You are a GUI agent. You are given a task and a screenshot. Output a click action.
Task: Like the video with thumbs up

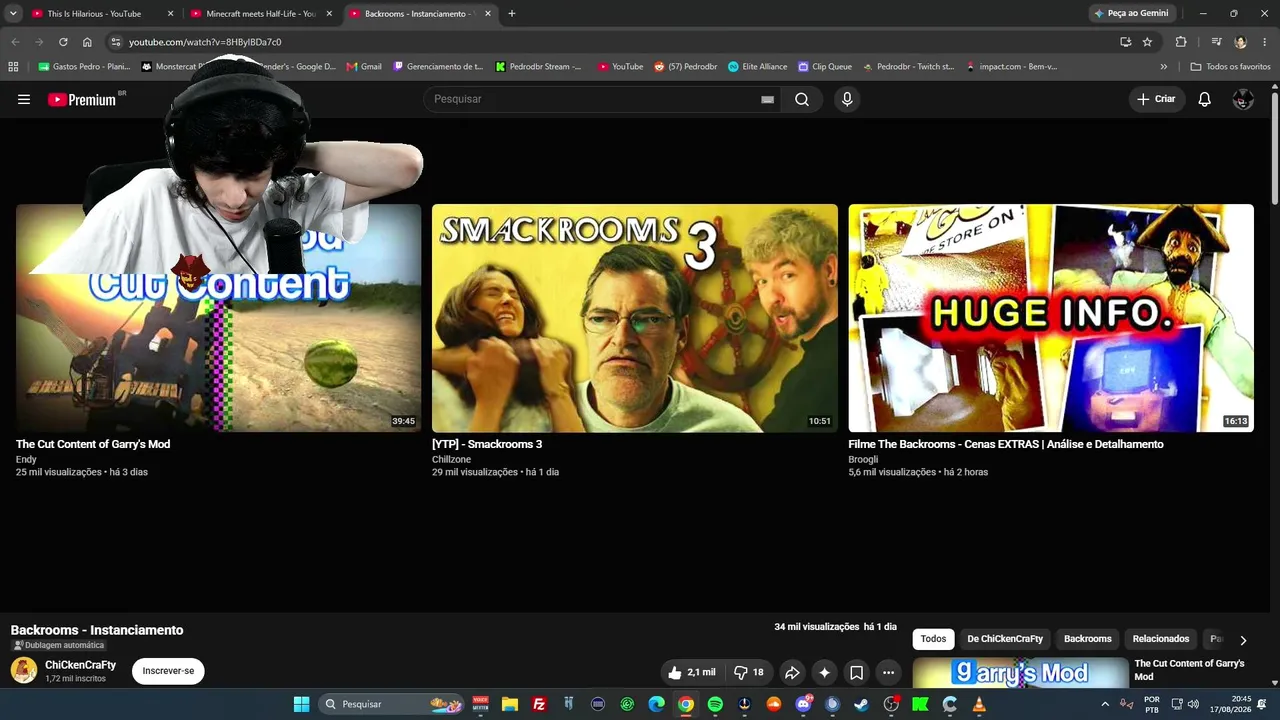[692, 673]
